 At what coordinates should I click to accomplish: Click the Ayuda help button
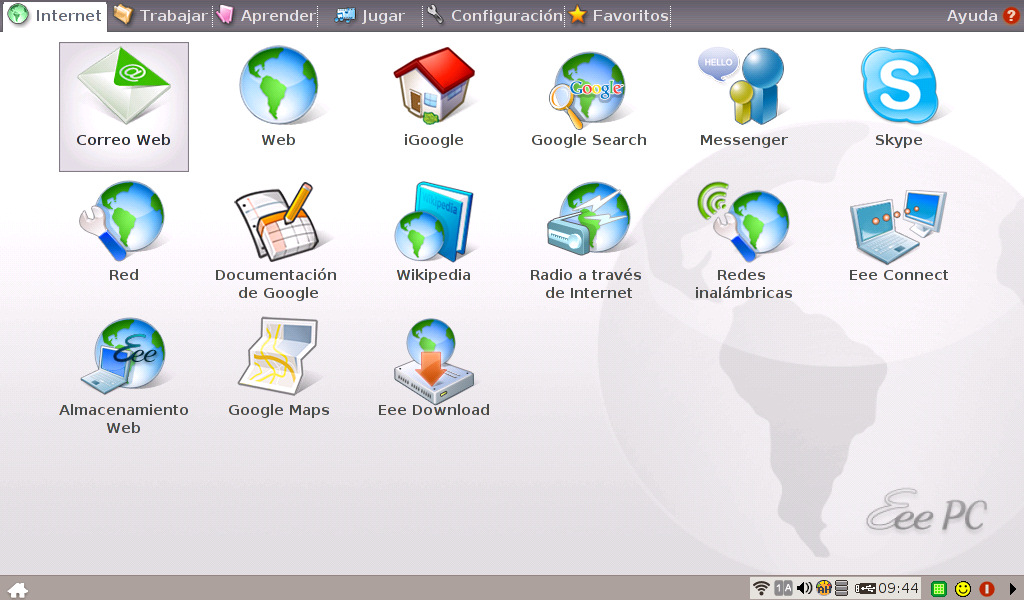pyautogui.click(x=982, y=16)
